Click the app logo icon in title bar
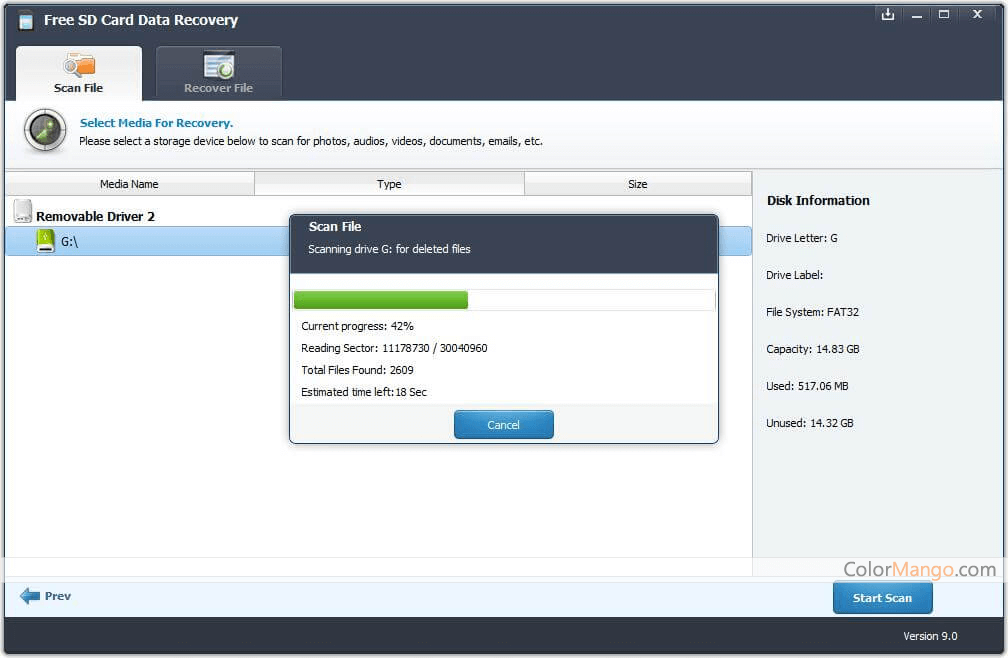Viewport: 1008px width, 658px height. pos(26,21)
